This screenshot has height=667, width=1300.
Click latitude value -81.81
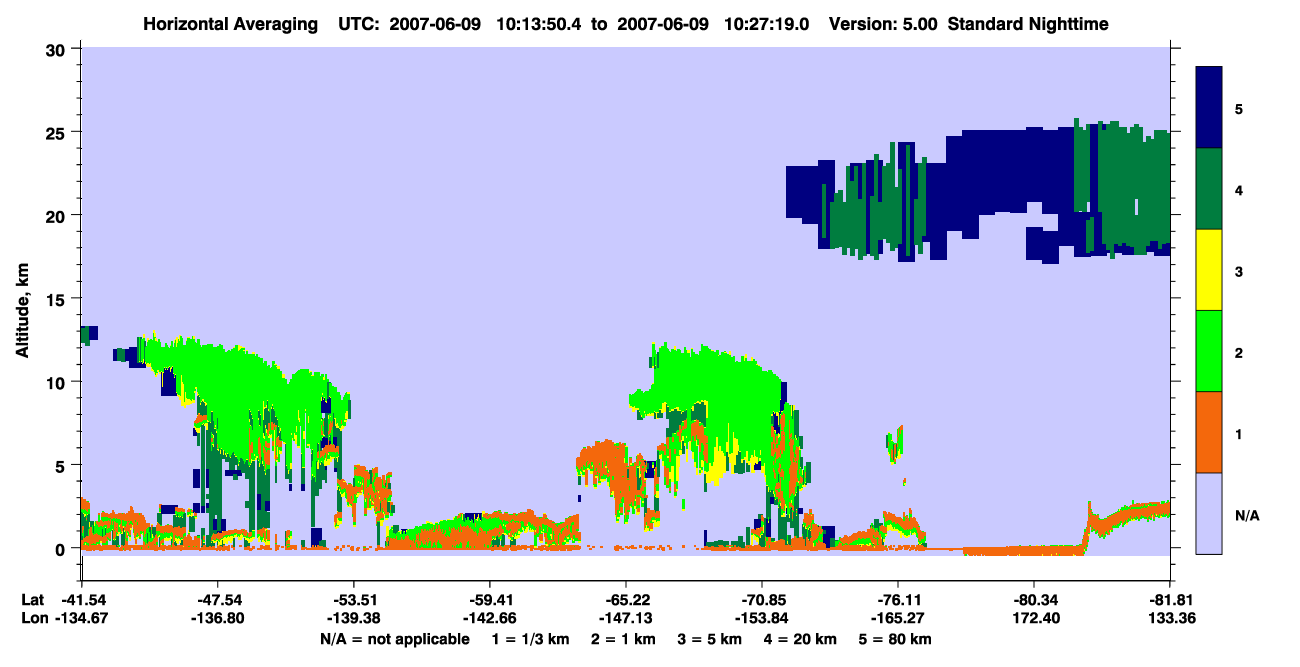coord(1170,600)
